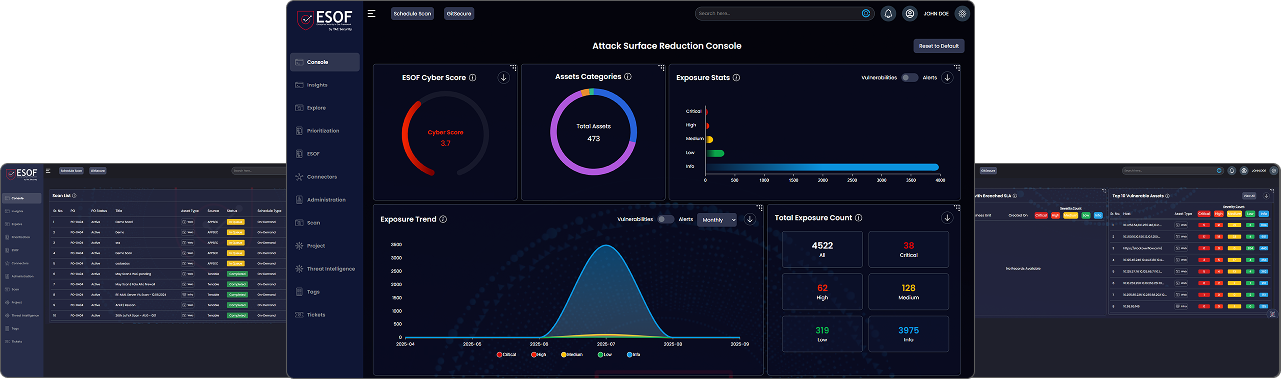Show info for Exposure Trend

(443, 219)
